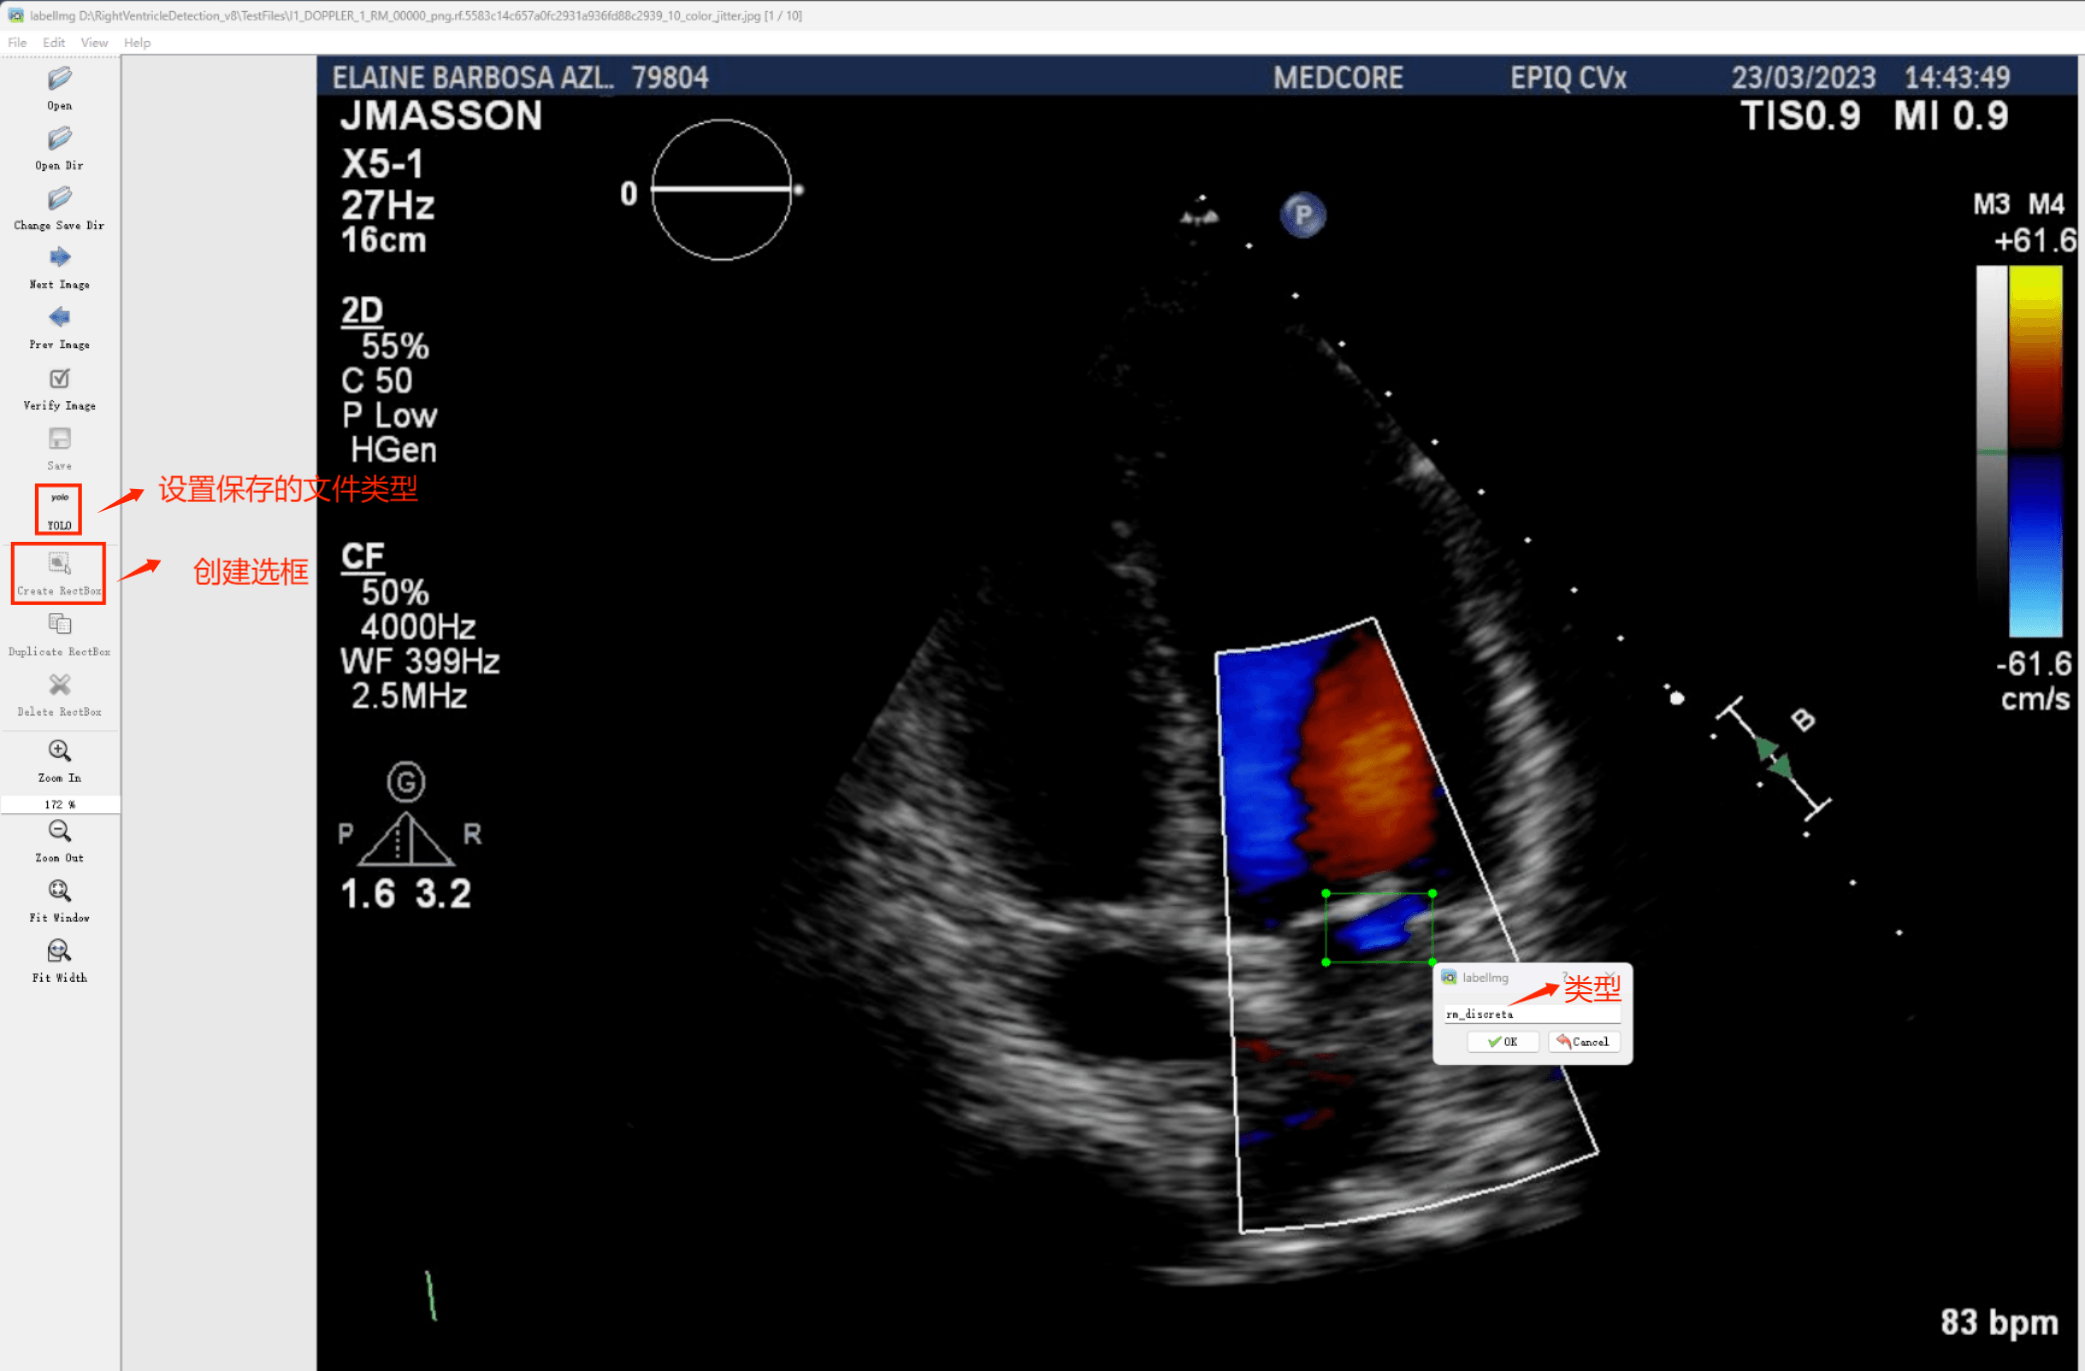The image size is (2085, 1371).
Task: Click the Save disk icon
Action: pyautogui.click(x=59, y=440)
